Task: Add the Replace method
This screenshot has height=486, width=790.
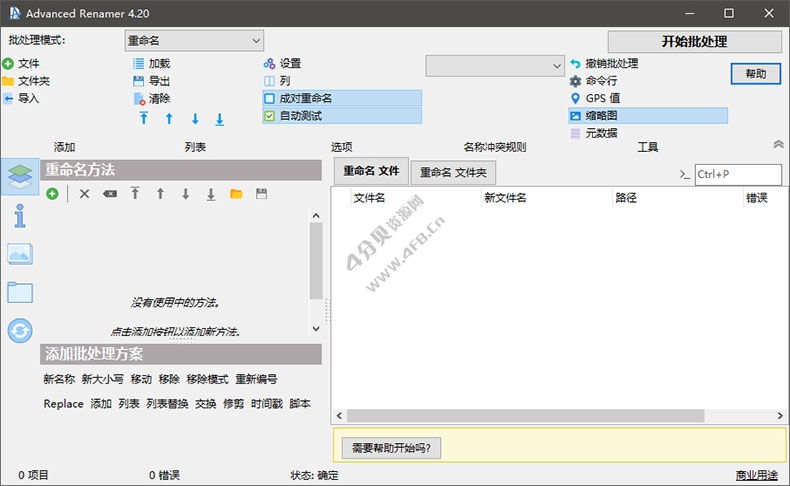Action: coord(63,404)
